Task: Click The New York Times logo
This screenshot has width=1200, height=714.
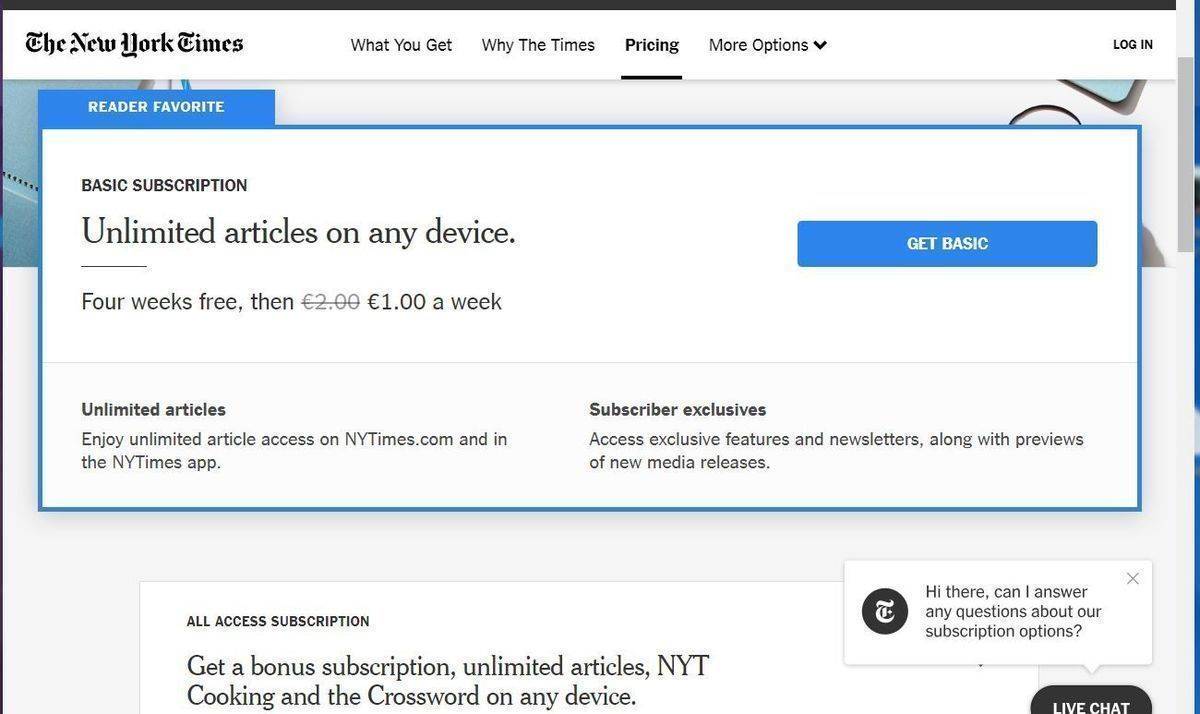Action: (x=134, y=44)
